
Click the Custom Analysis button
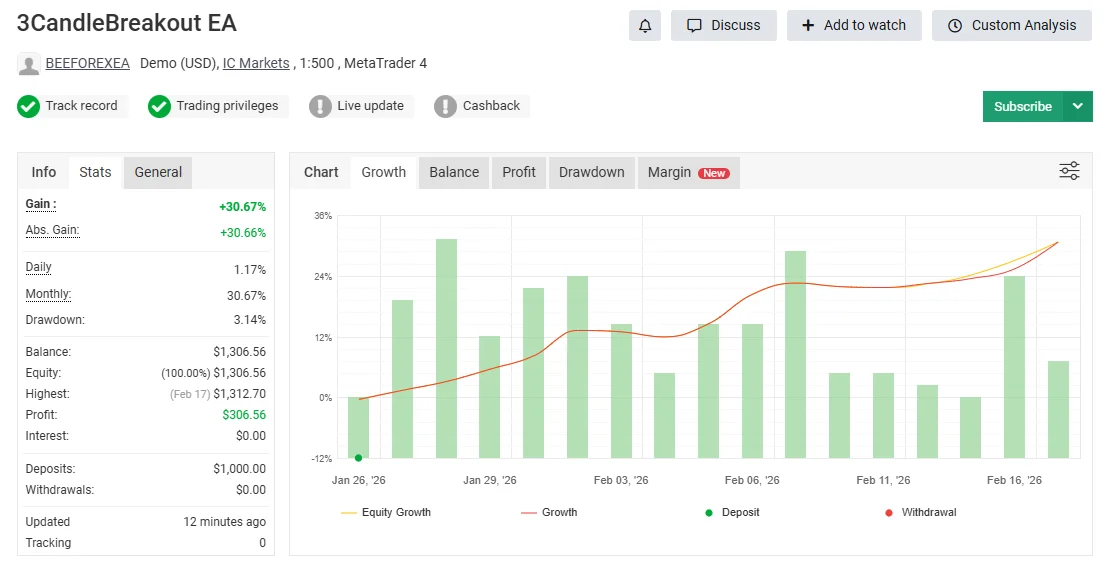pos(1012,26)
